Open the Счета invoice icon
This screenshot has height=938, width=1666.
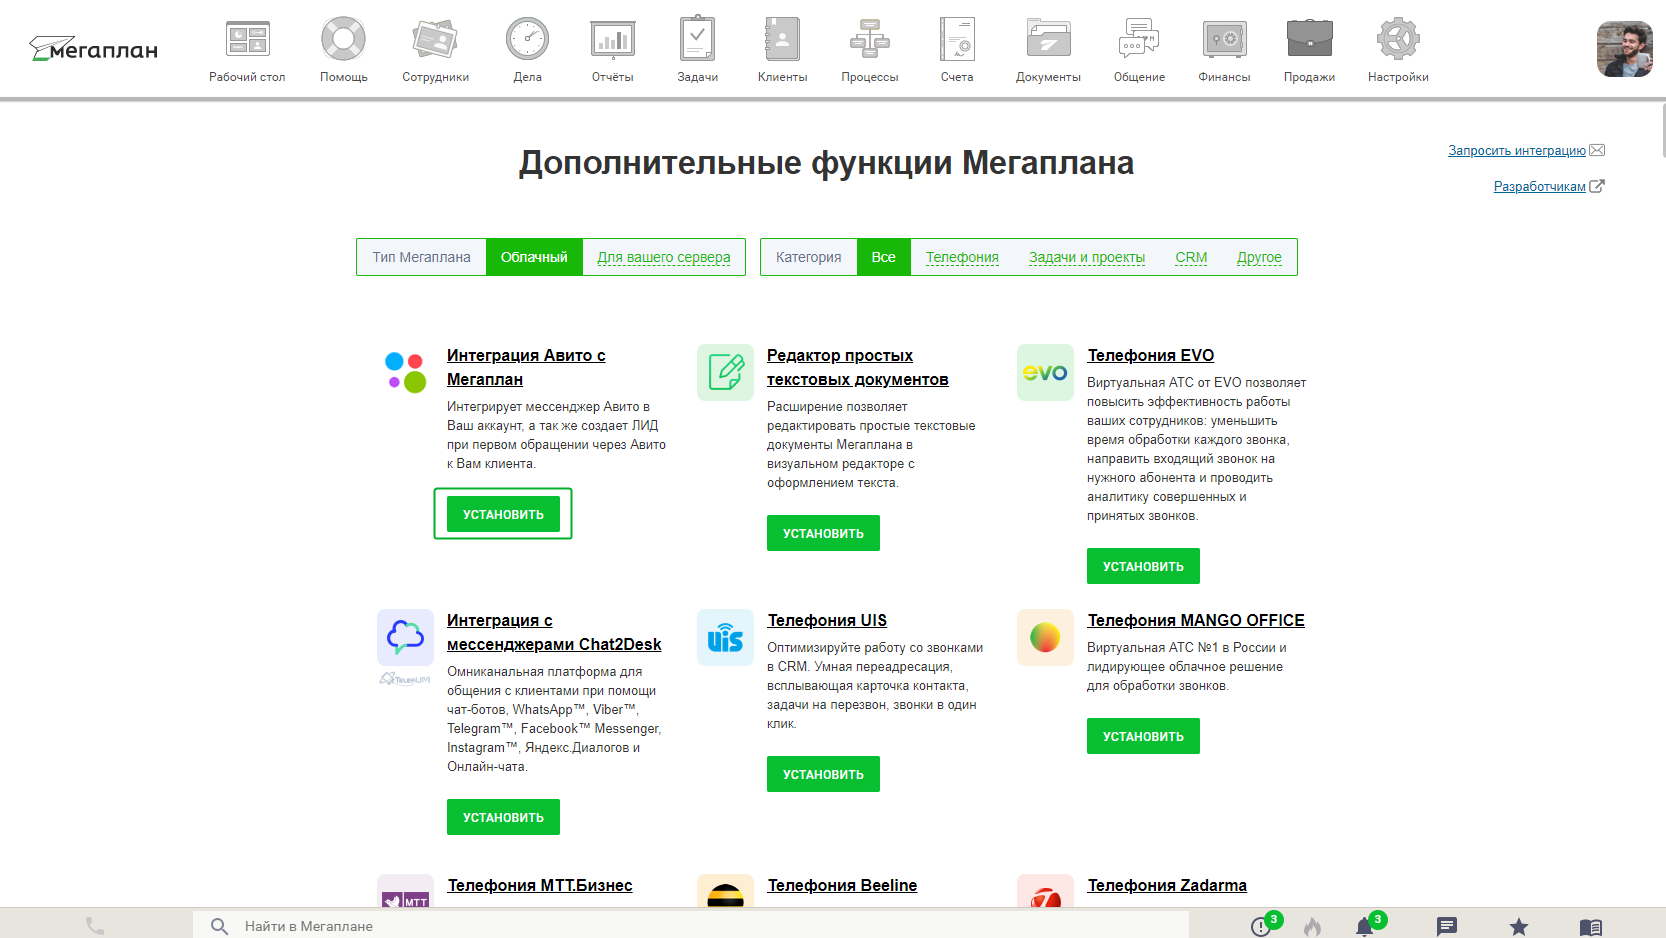tap(957, 40)
